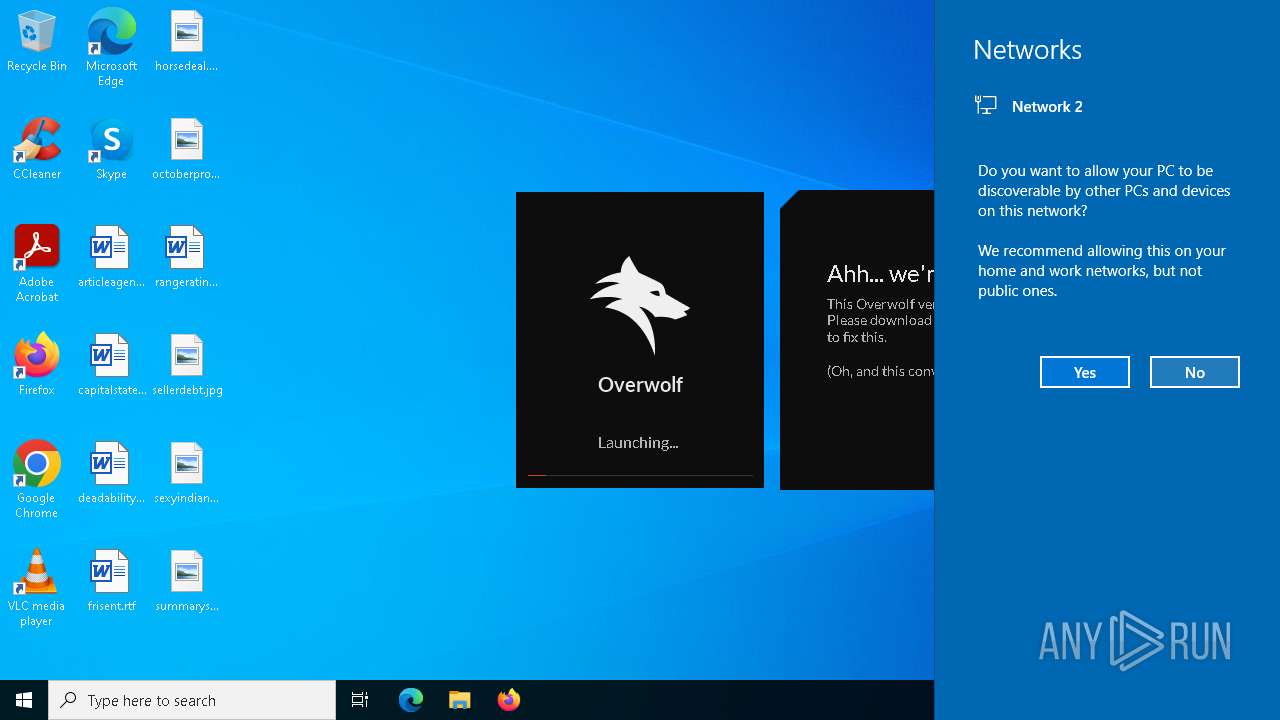Click the Task View taskbar button
This screenshot has width=1280, height=720.
pyautogui.click(x=360, y=700)
